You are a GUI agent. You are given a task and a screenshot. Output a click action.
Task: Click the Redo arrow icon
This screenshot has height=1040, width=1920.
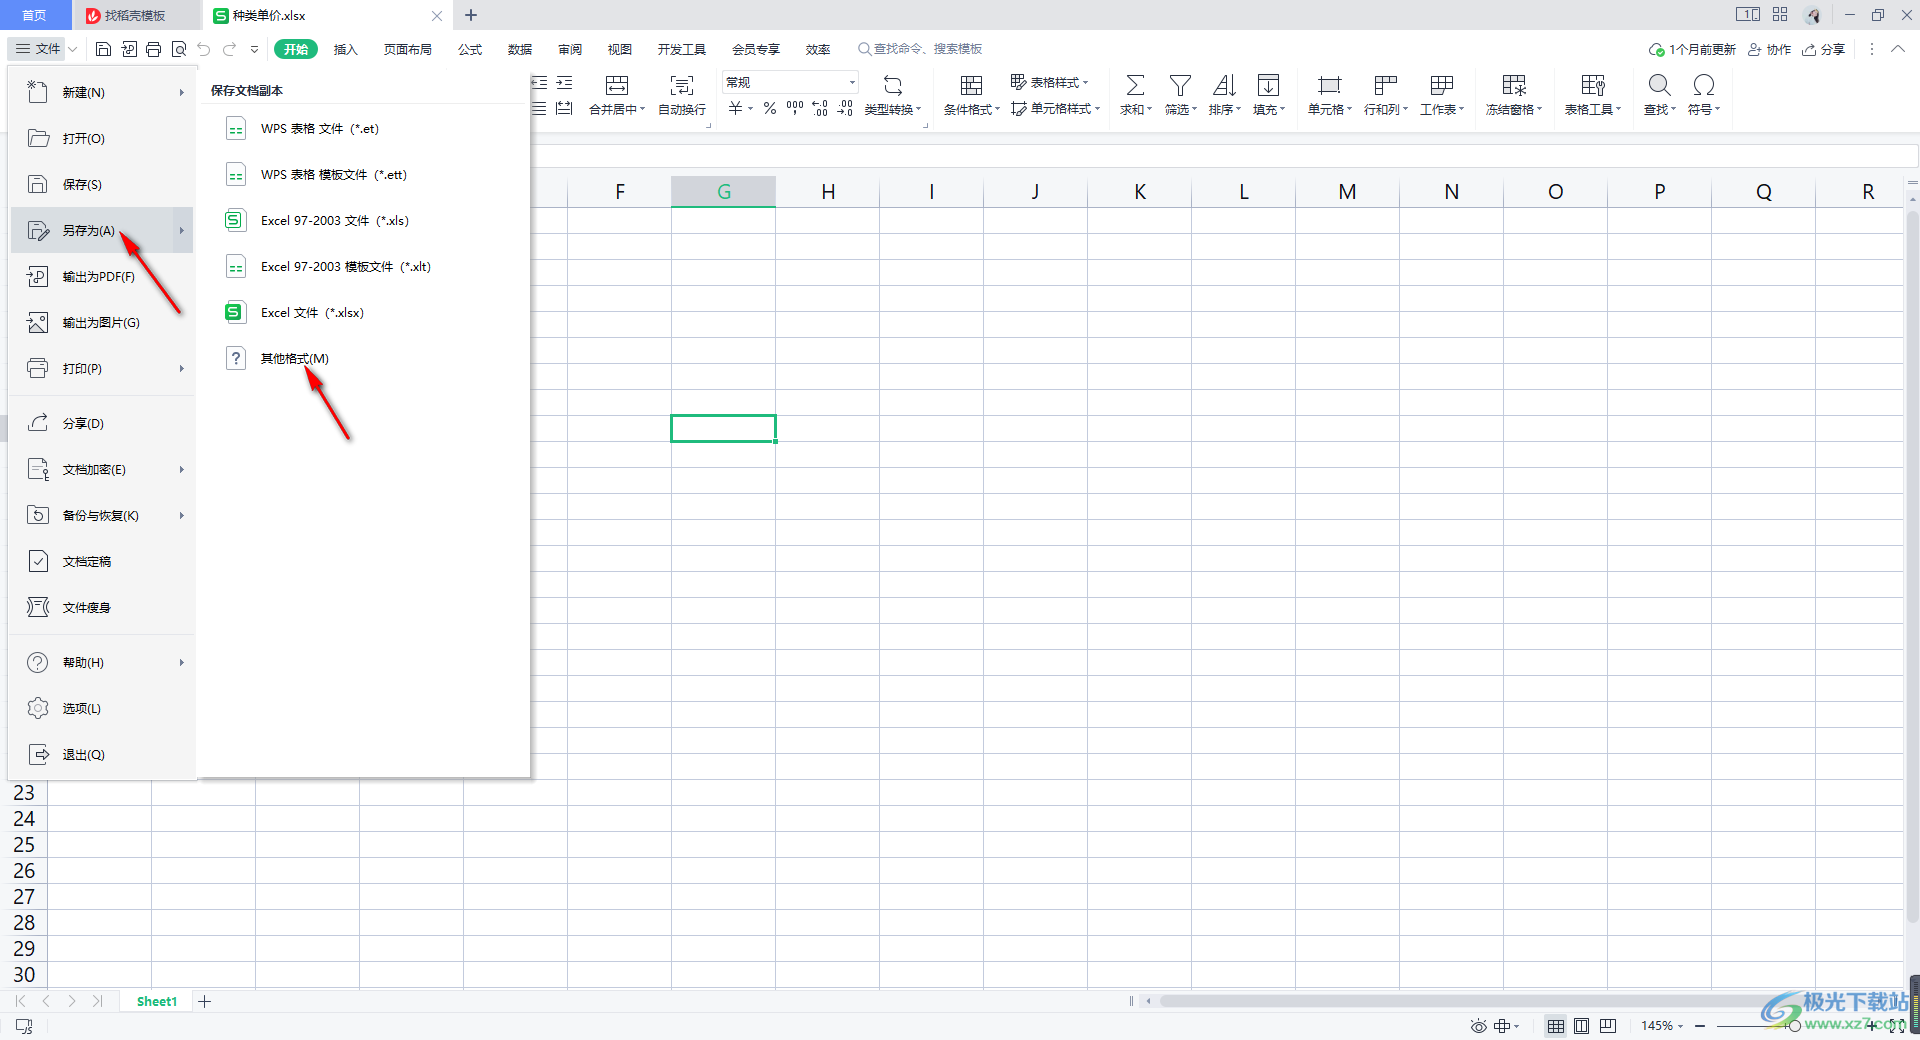(x=230, y=49)
